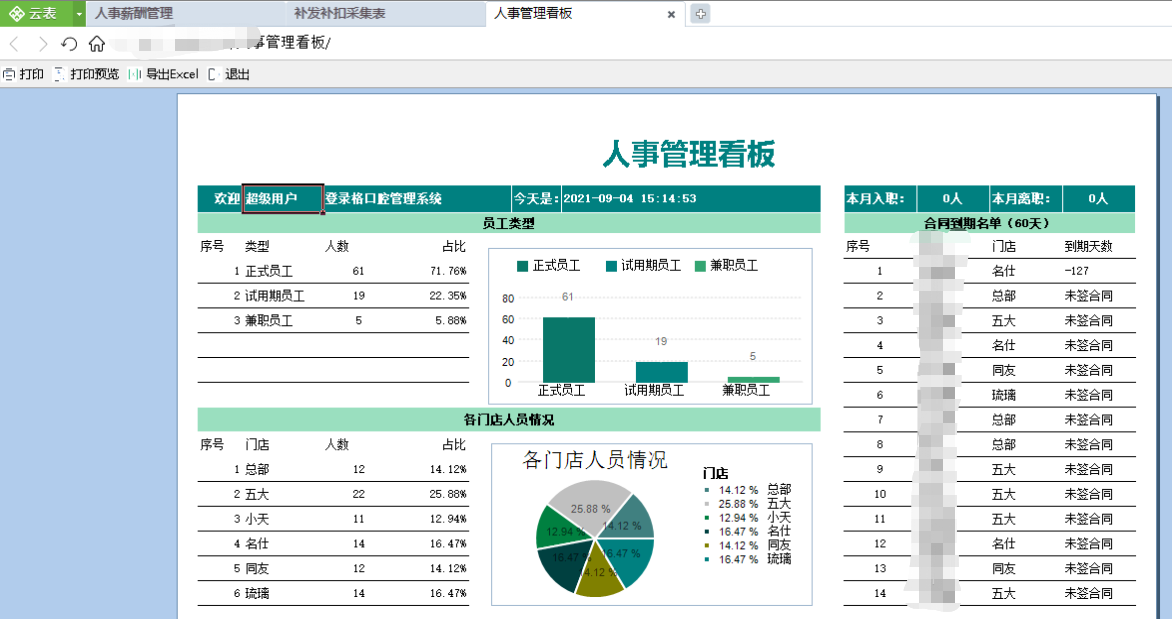Refresh the current page
The height and width of the screenshot is (619, 1172).
pos(70,44)
